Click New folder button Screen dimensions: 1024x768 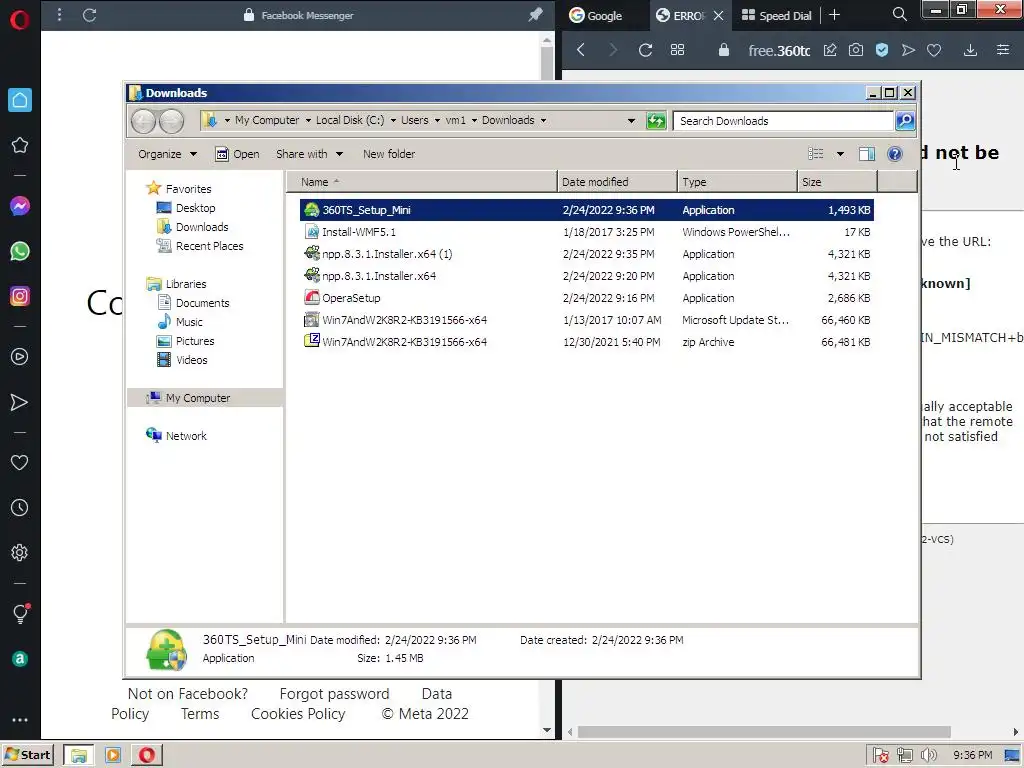(x=389, y=154)
